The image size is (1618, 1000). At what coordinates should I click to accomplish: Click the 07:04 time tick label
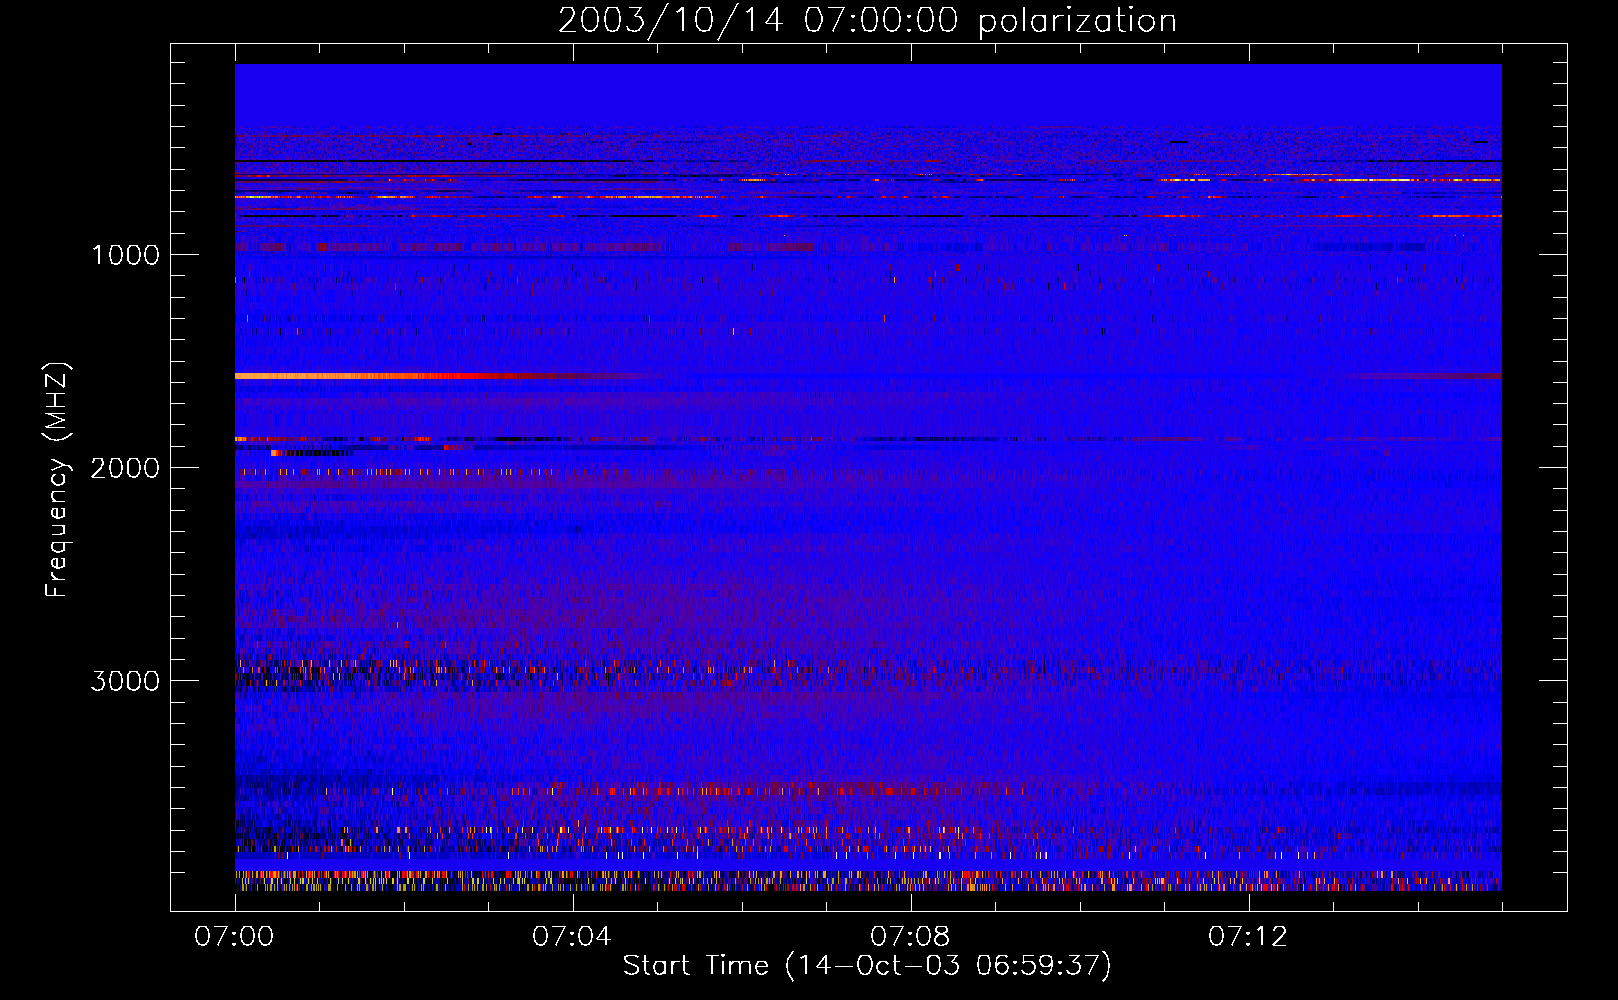(x=572, y=937)
